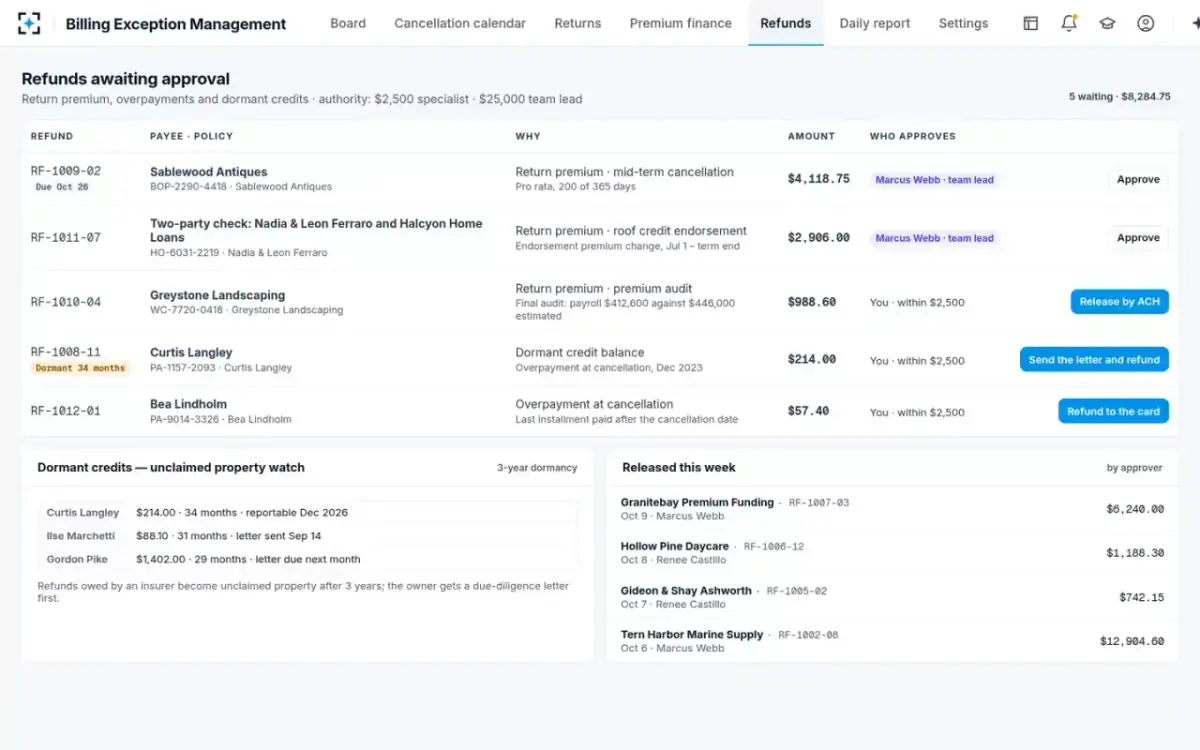This screenshot has height=750, width=1200.
Task: Click Return premium · premium audit reason
Action: 604,288
